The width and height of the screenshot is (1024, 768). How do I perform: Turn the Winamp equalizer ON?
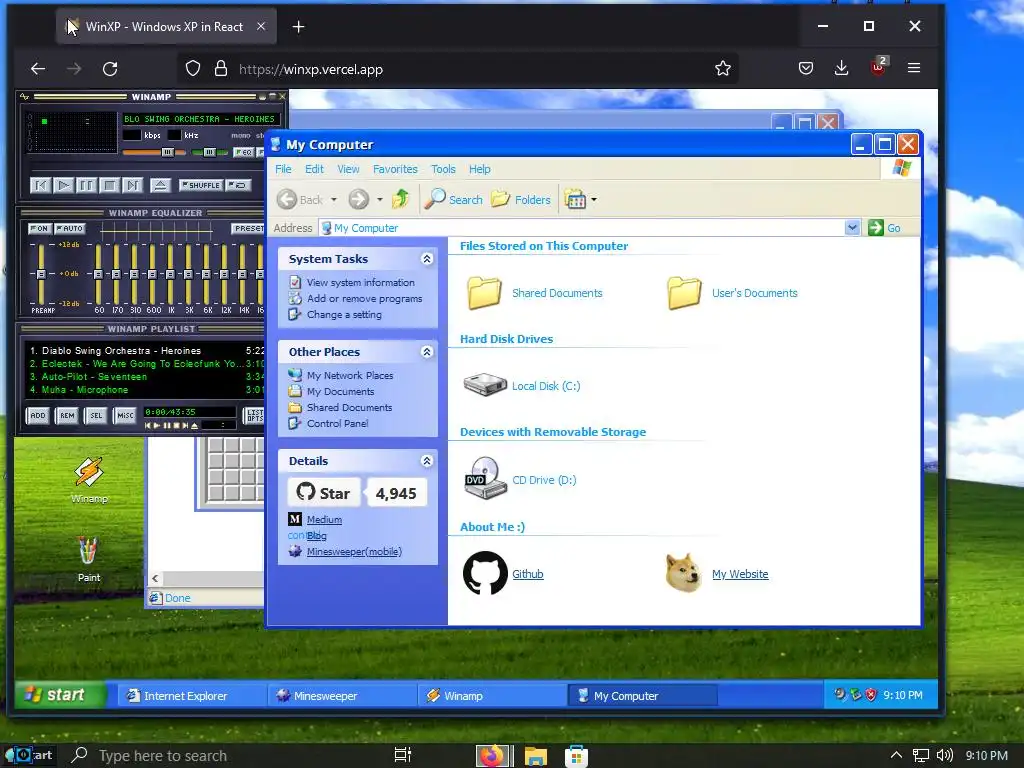[x=39, y=229]
